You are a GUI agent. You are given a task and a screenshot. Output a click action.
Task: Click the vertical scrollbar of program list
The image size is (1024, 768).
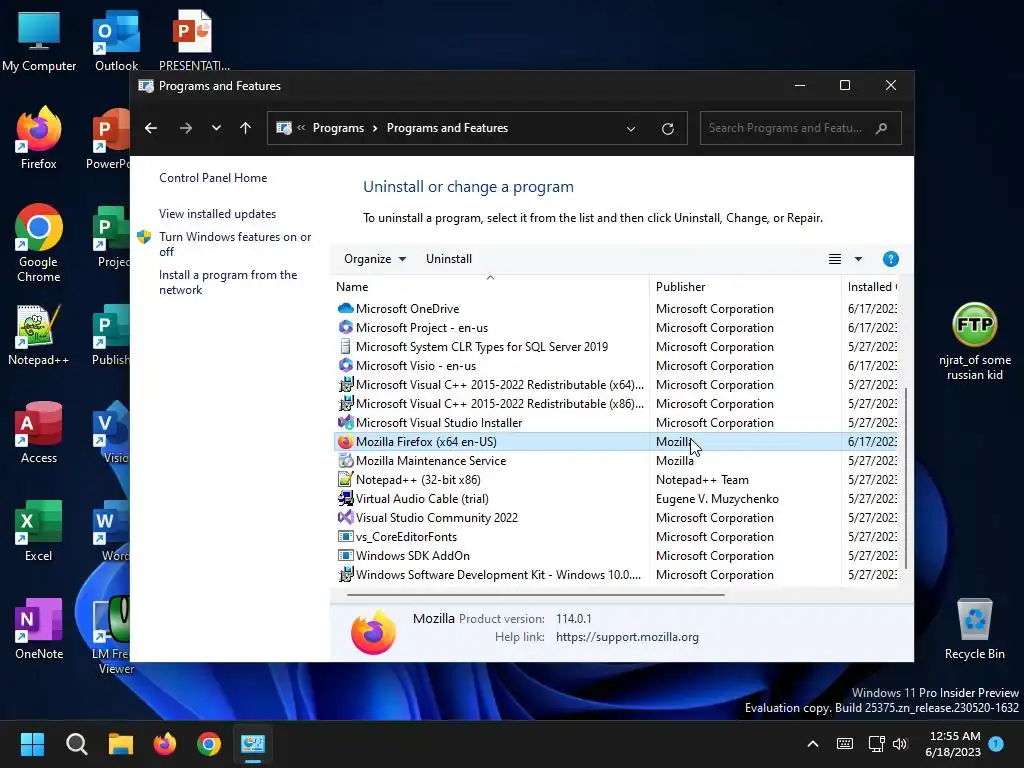(906, 478)
